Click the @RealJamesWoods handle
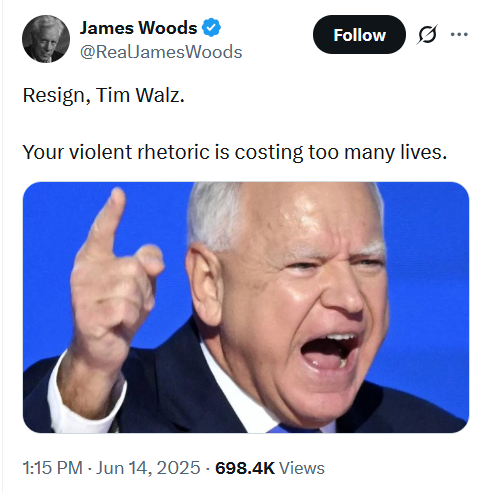The width and height of the screenshot is (489, 493). click(161, 52)
